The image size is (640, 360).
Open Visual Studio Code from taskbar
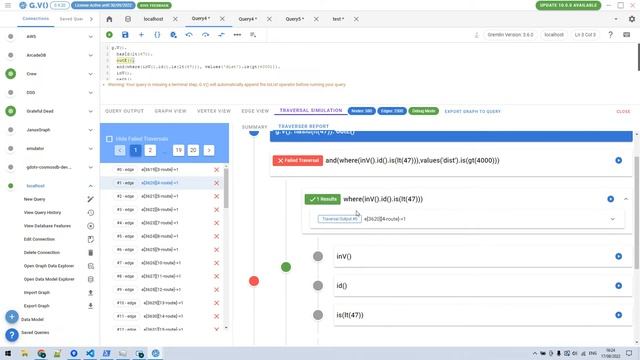pos(90,353)
